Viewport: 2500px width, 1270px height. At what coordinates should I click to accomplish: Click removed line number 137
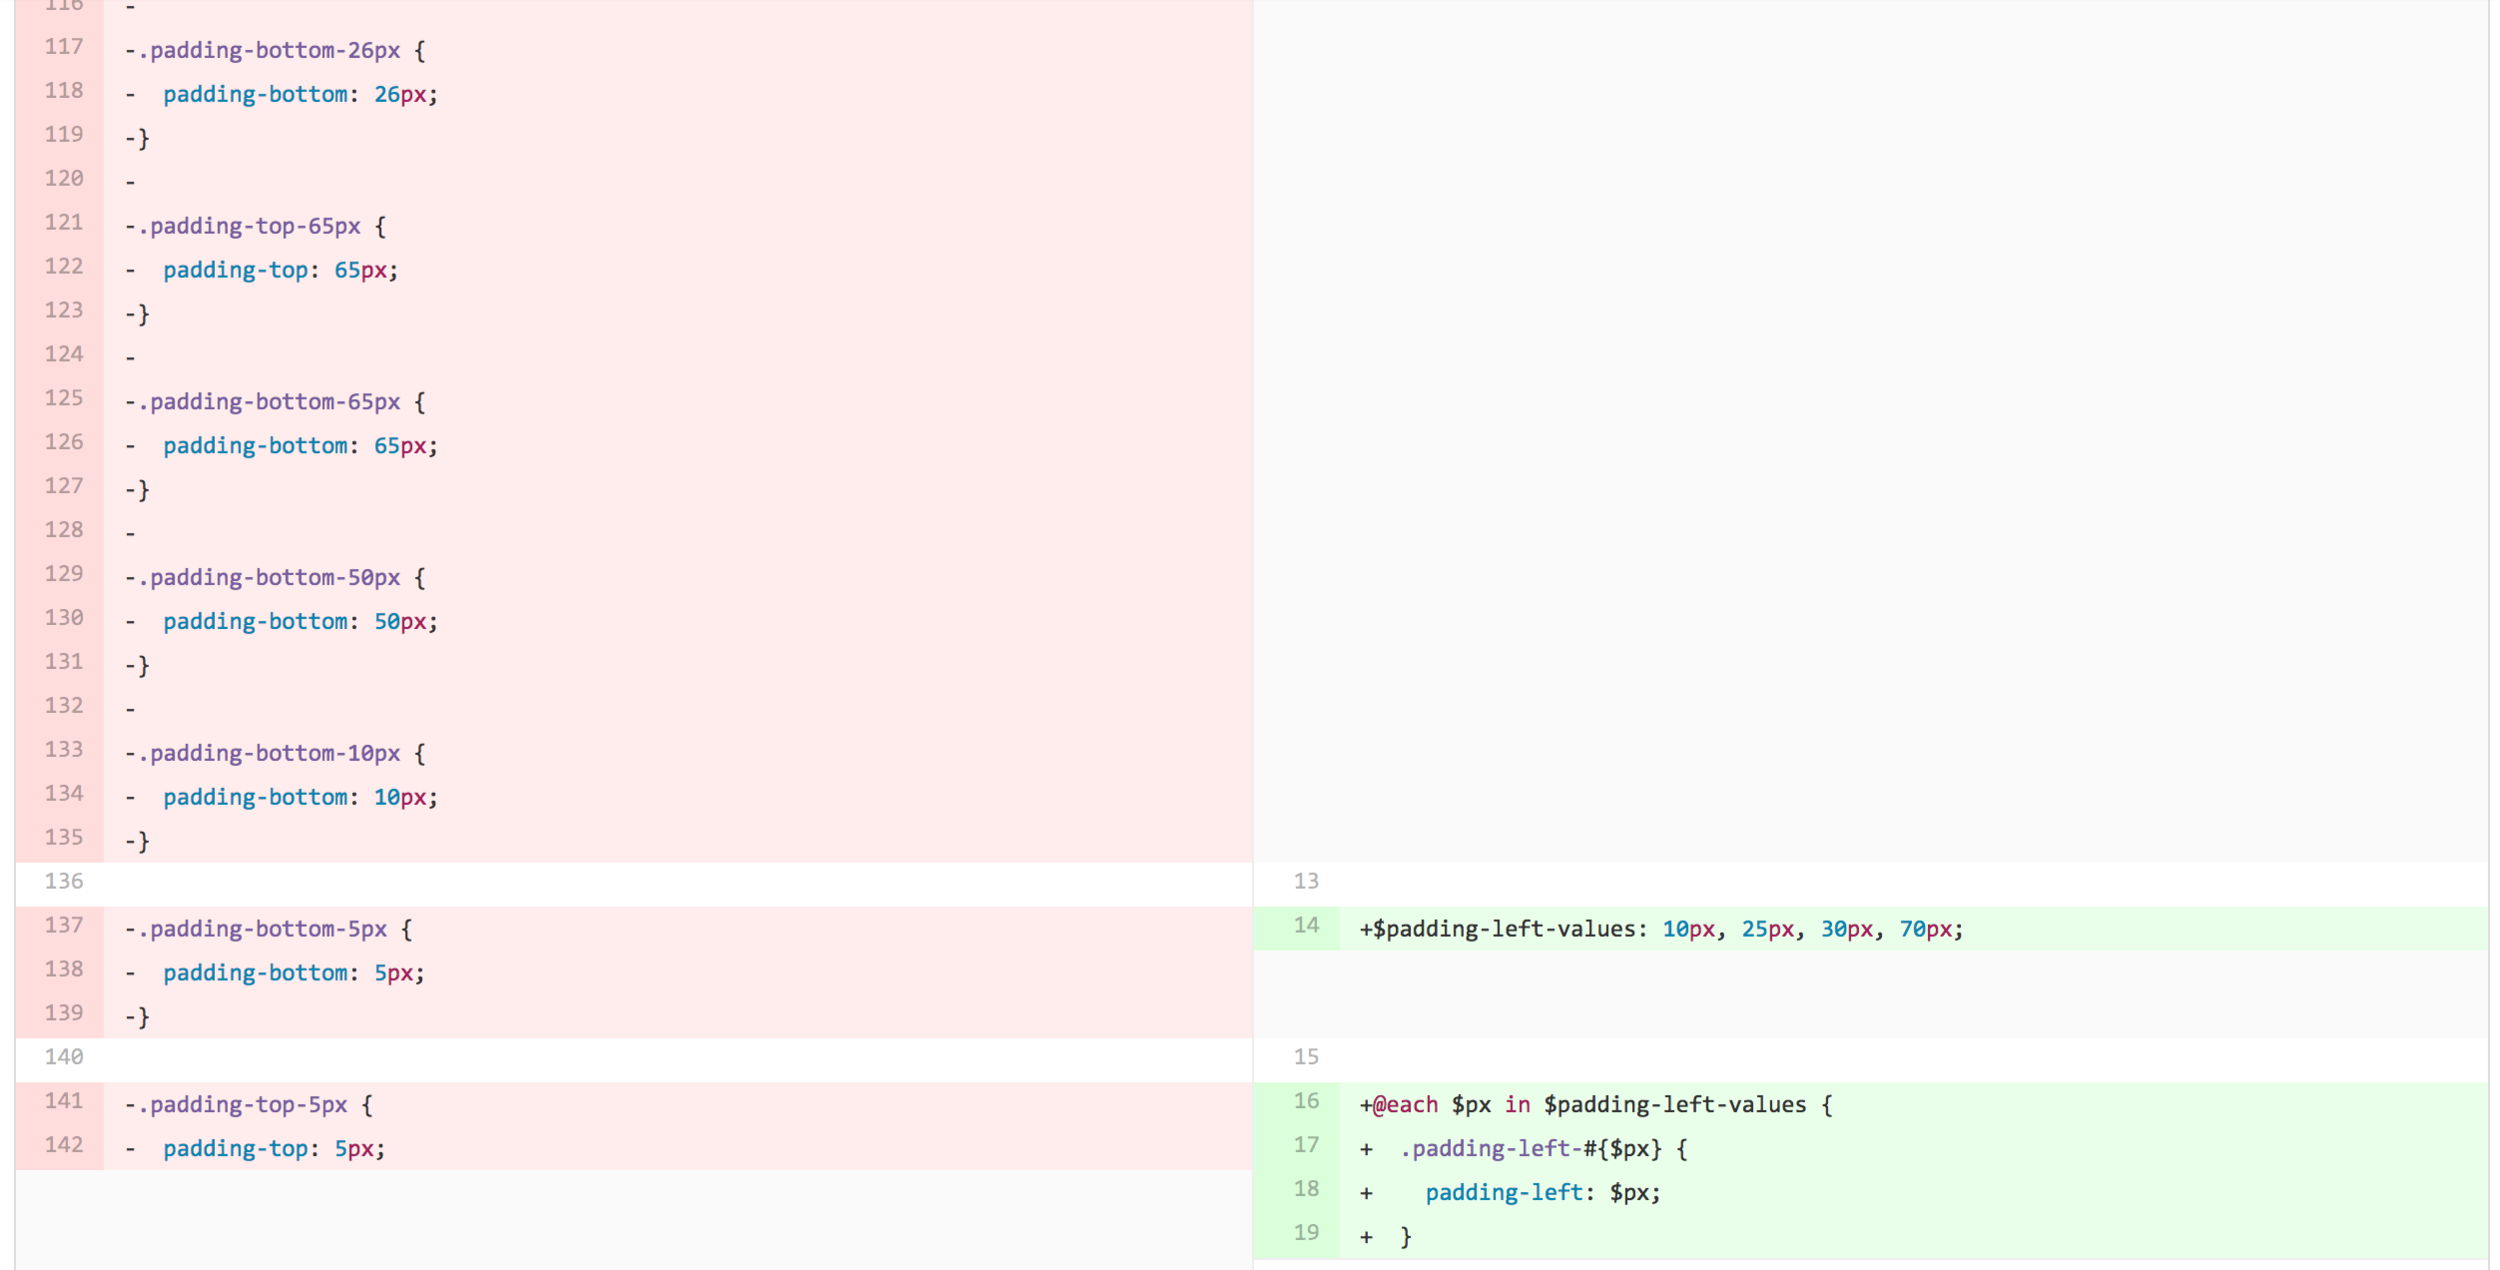pos(63,926)
